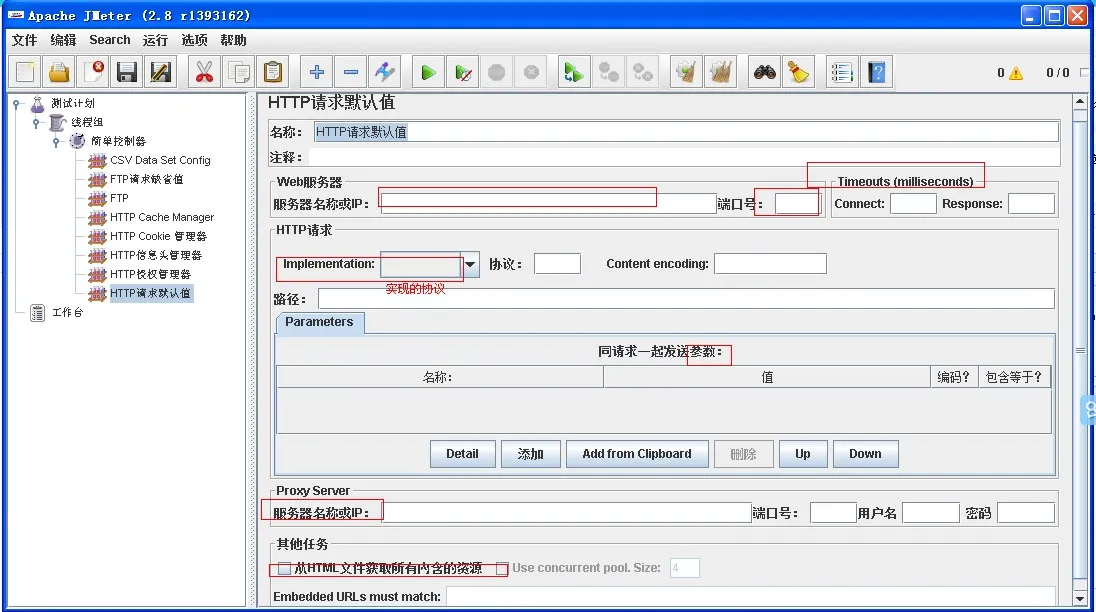Viewport: 1096px width, 612px height.
Task: Click the Response timeout field
Action: 1031,204
